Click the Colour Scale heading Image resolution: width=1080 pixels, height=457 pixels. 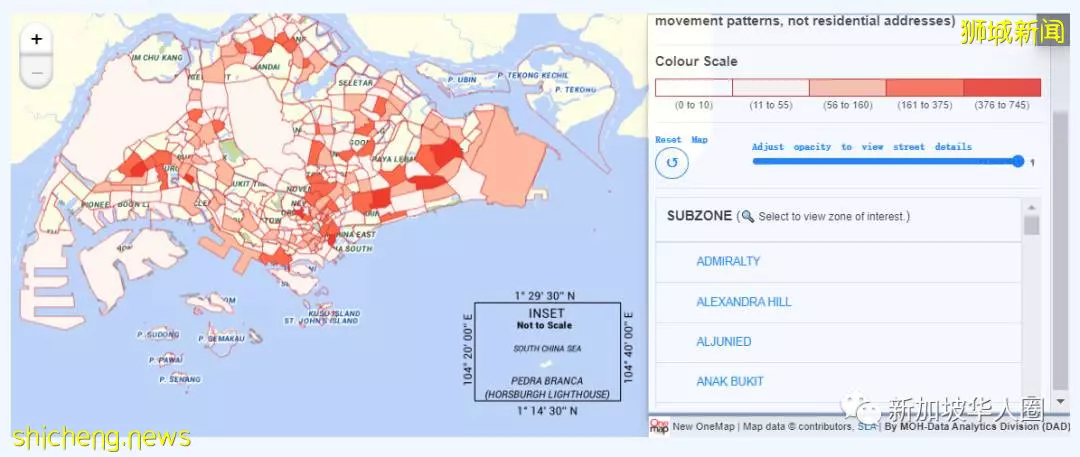(x=696, y=61)
